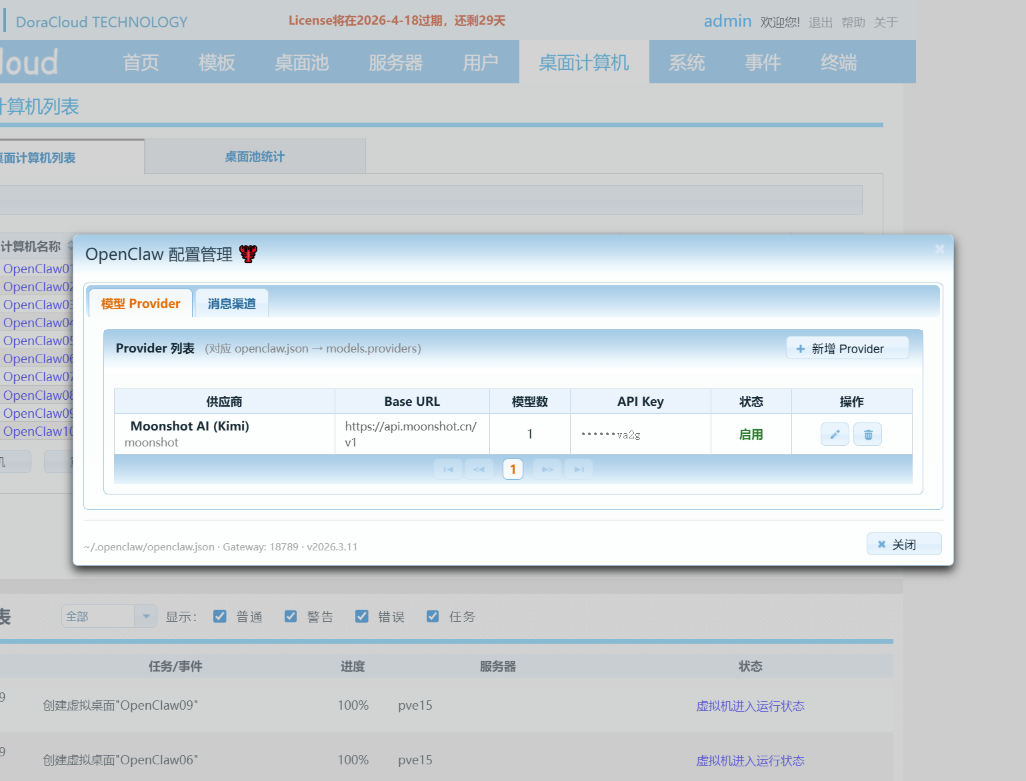Go to previous page in the pager
Viewport: 1026px width, 781px height.
[x=479, y=469]
